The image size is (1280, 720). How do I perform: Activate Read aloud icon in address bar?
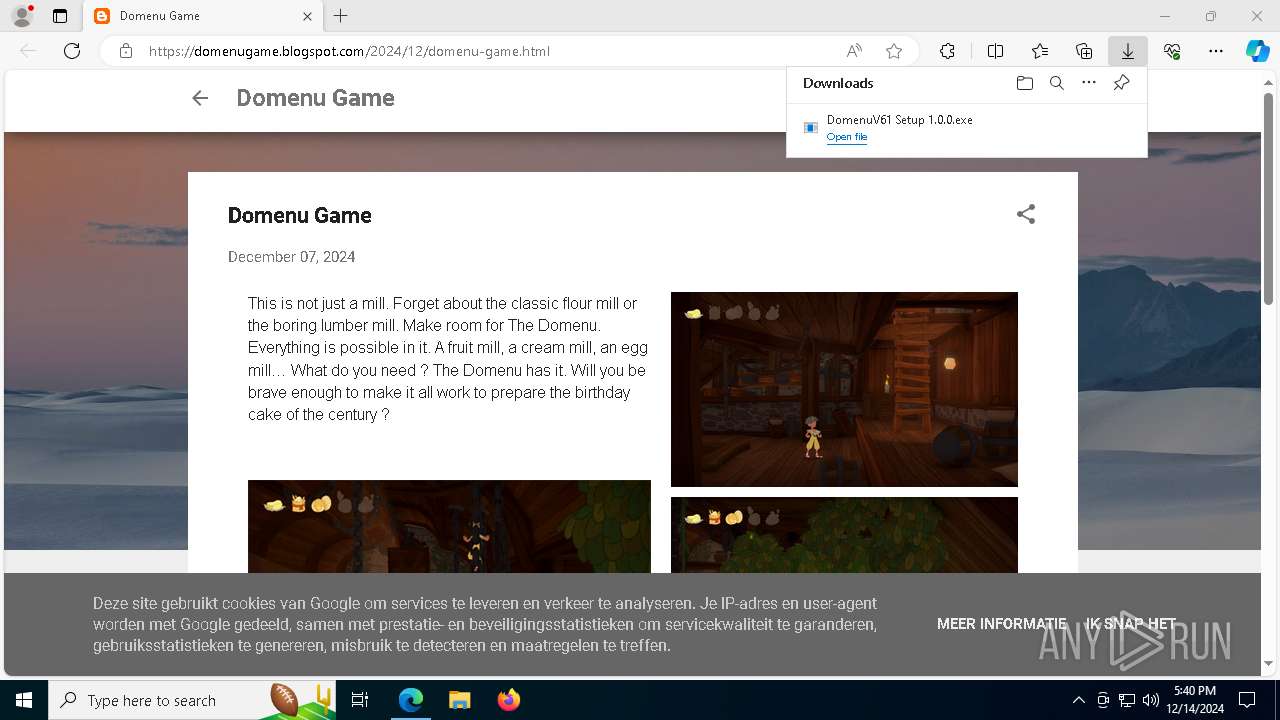coord(854,51)
